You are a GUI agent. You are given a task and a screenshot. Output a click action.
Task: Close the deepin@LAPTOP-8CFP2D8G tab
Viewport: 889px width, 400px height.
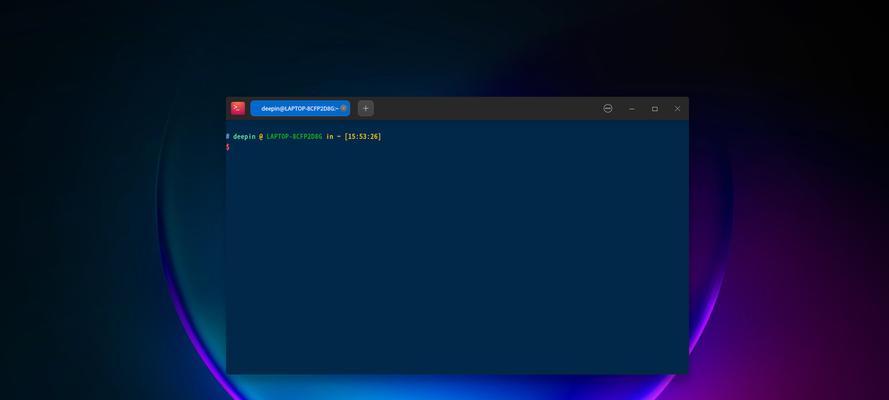coord(344,108)
